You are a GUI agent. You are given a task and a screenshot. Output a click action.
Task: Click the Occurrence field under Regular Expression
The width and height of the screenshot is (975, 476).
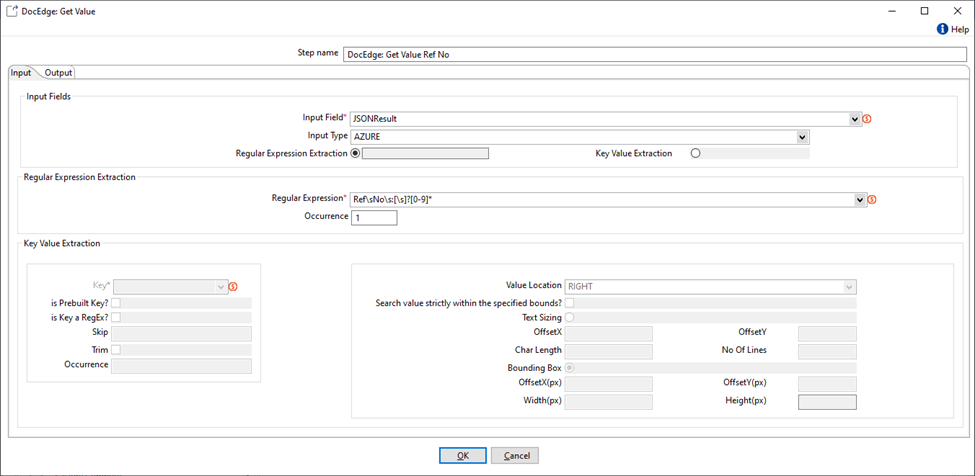pyautogui.click(x=374, y=217)
